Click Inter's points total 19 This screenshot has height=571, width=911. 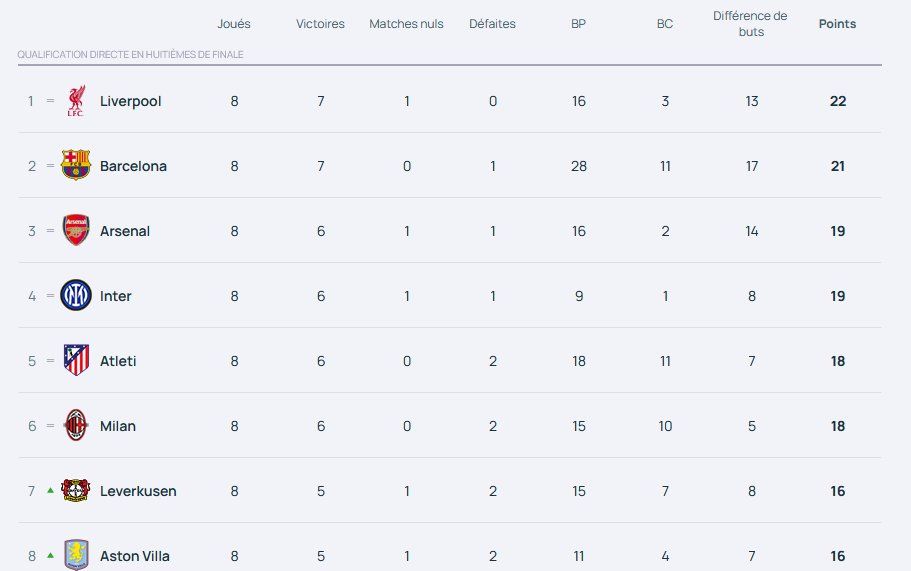coord(838,296)
